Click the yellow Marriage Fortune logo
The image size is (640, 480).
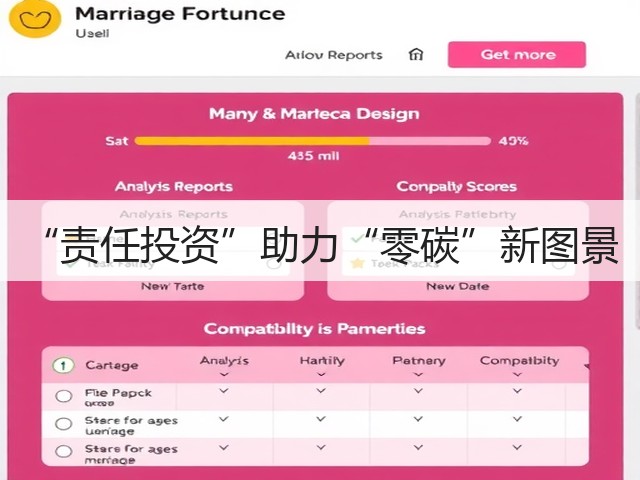click(x=35, y=18)
